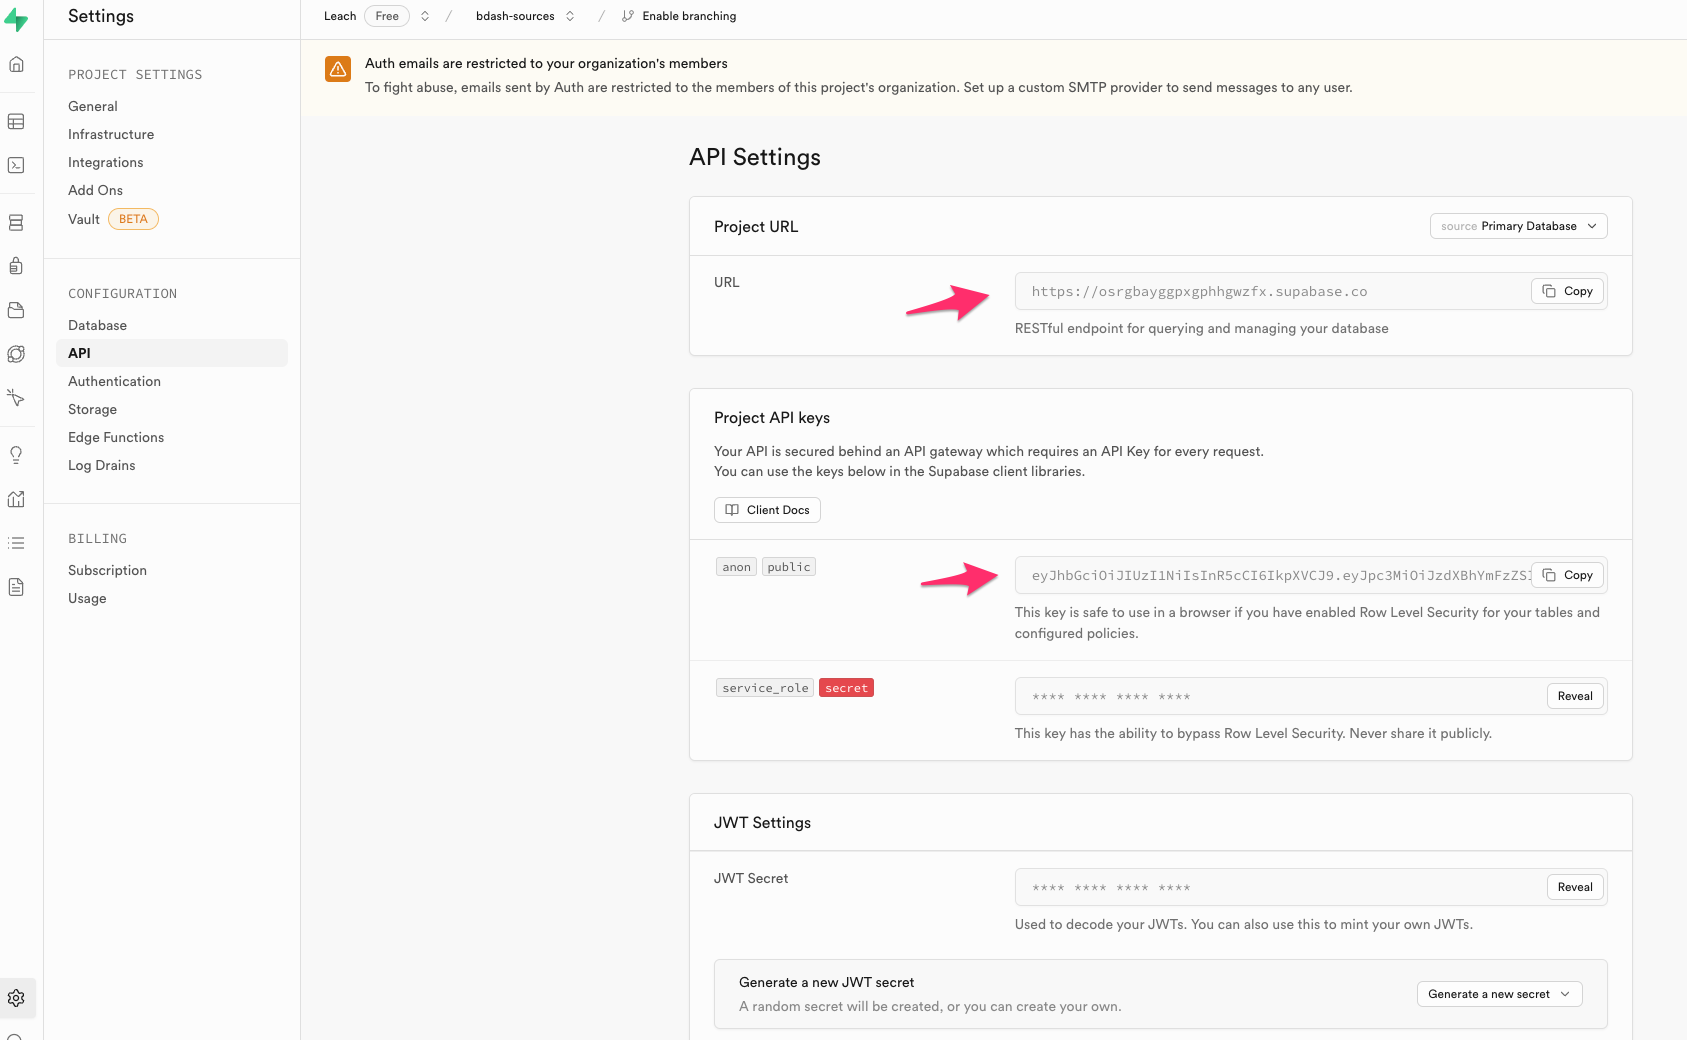Viewport: 1687px width, 1040px height.
Task: Open the Home icon in sidebar
Action: pos(16,65)
